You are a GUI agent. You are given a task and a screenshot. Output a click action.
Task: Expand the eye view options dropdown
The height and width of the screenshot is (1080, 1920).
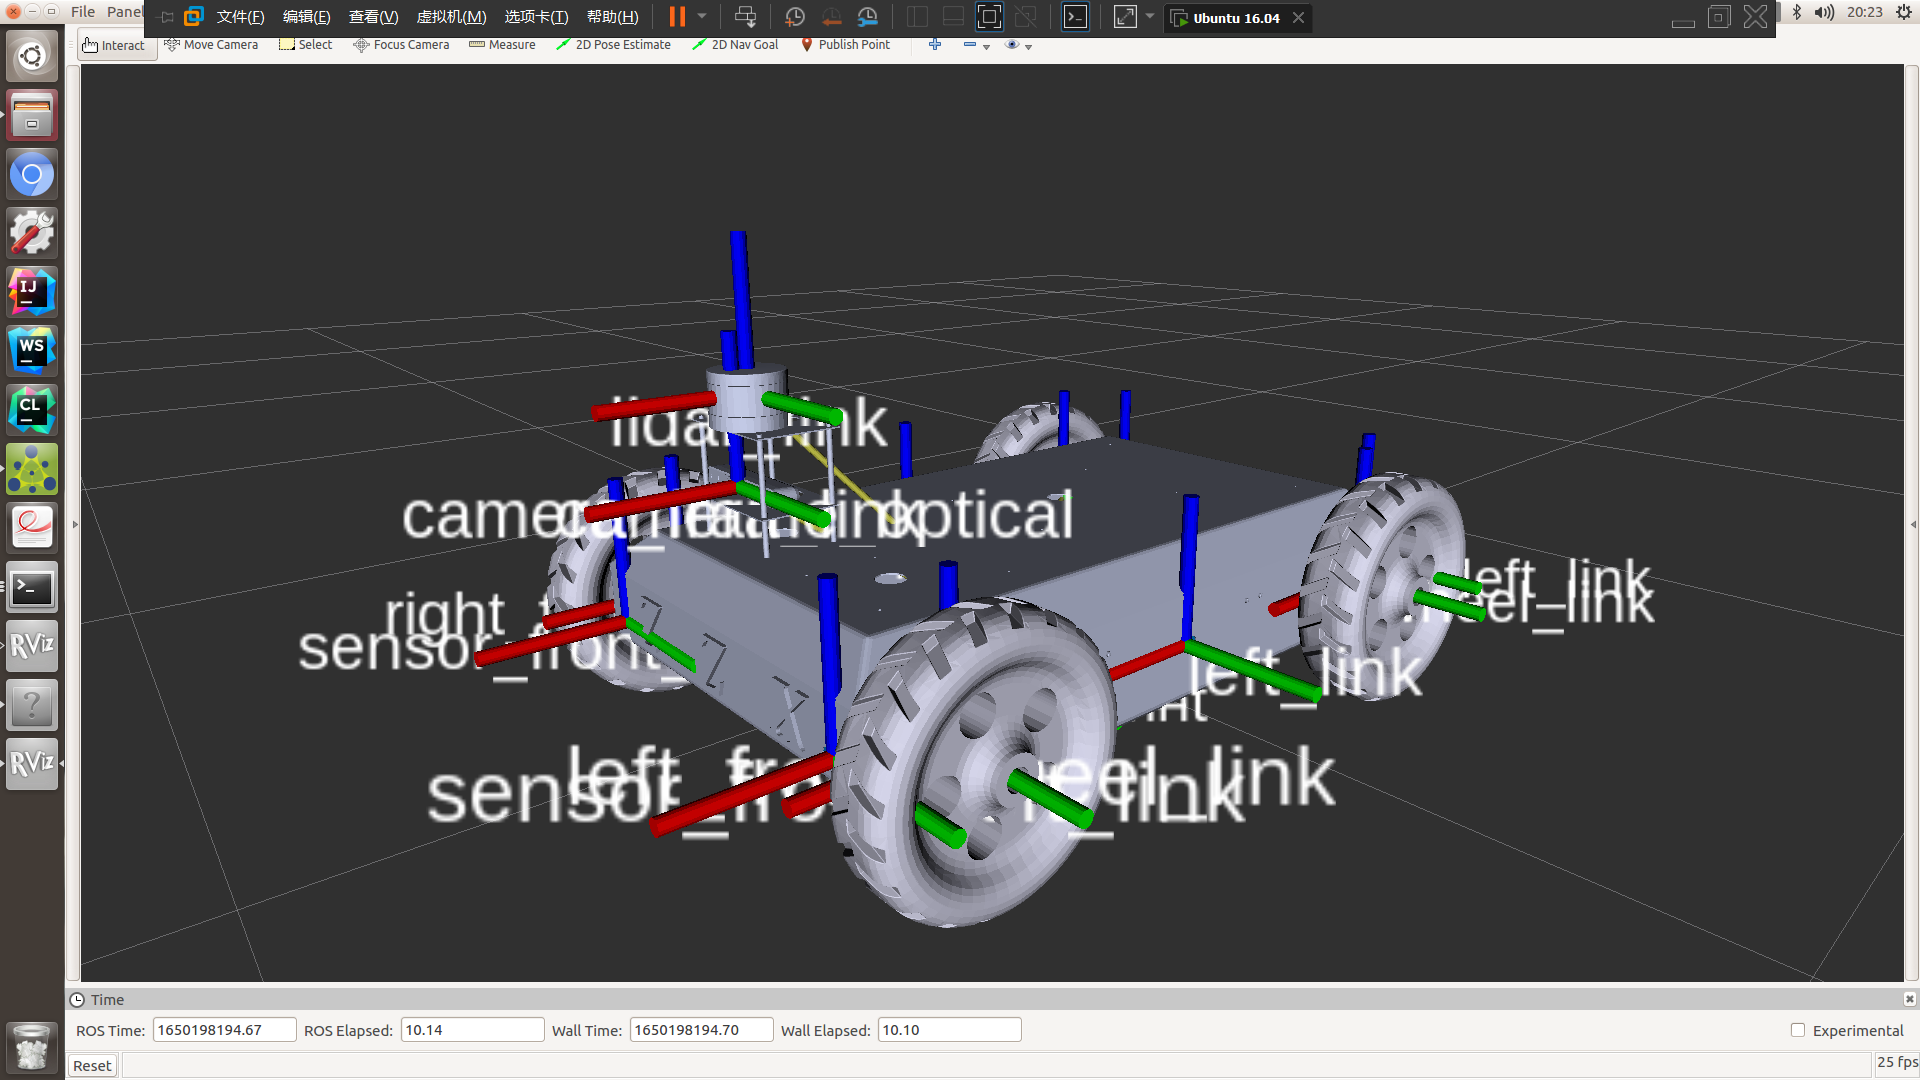point(1018,45)
